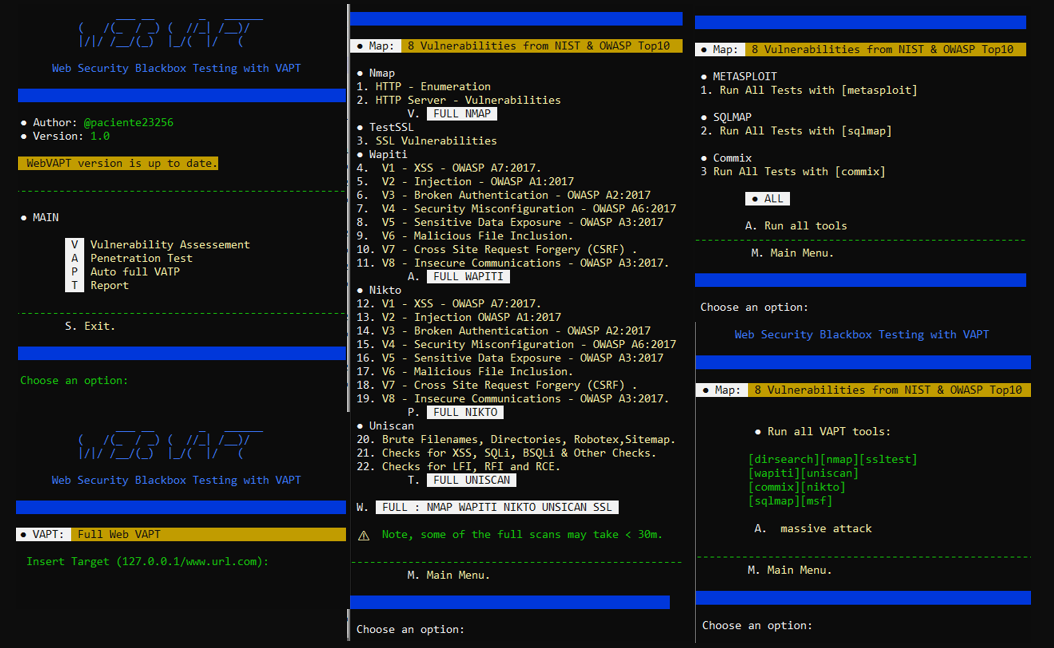Select item 13 V2 - Injection OWASP A1:2017

point(458,317)
